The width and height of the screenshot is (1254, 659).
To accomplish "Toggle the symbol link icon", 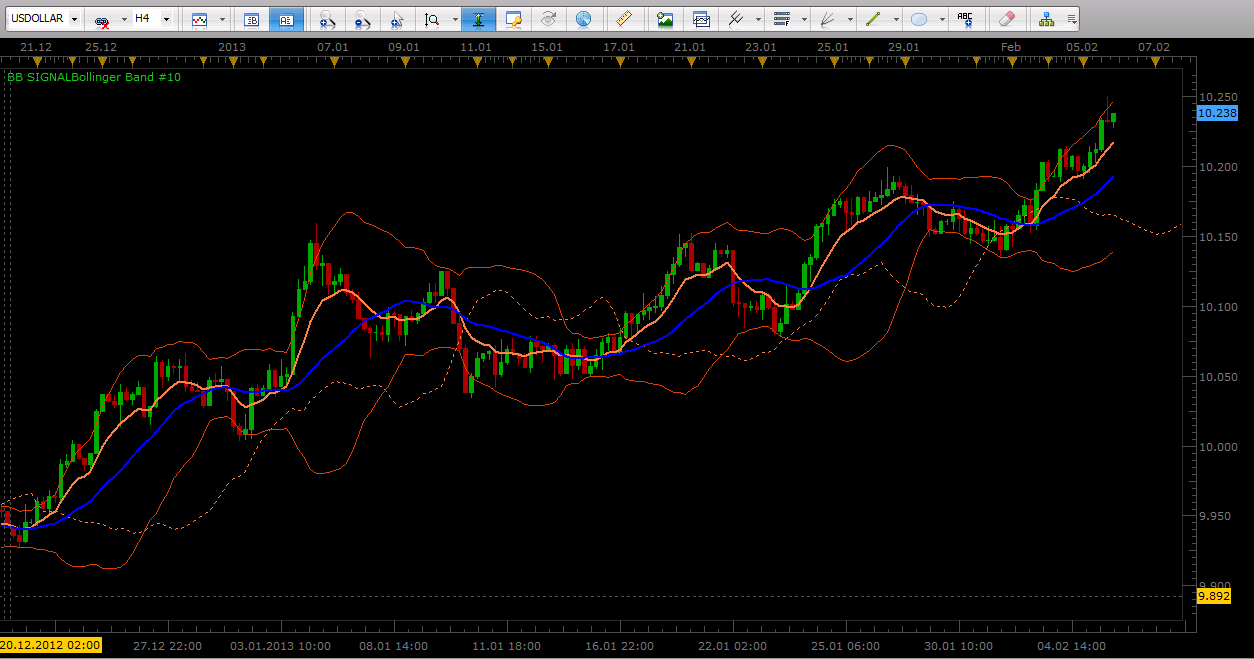I will click(x=100, y=18).
